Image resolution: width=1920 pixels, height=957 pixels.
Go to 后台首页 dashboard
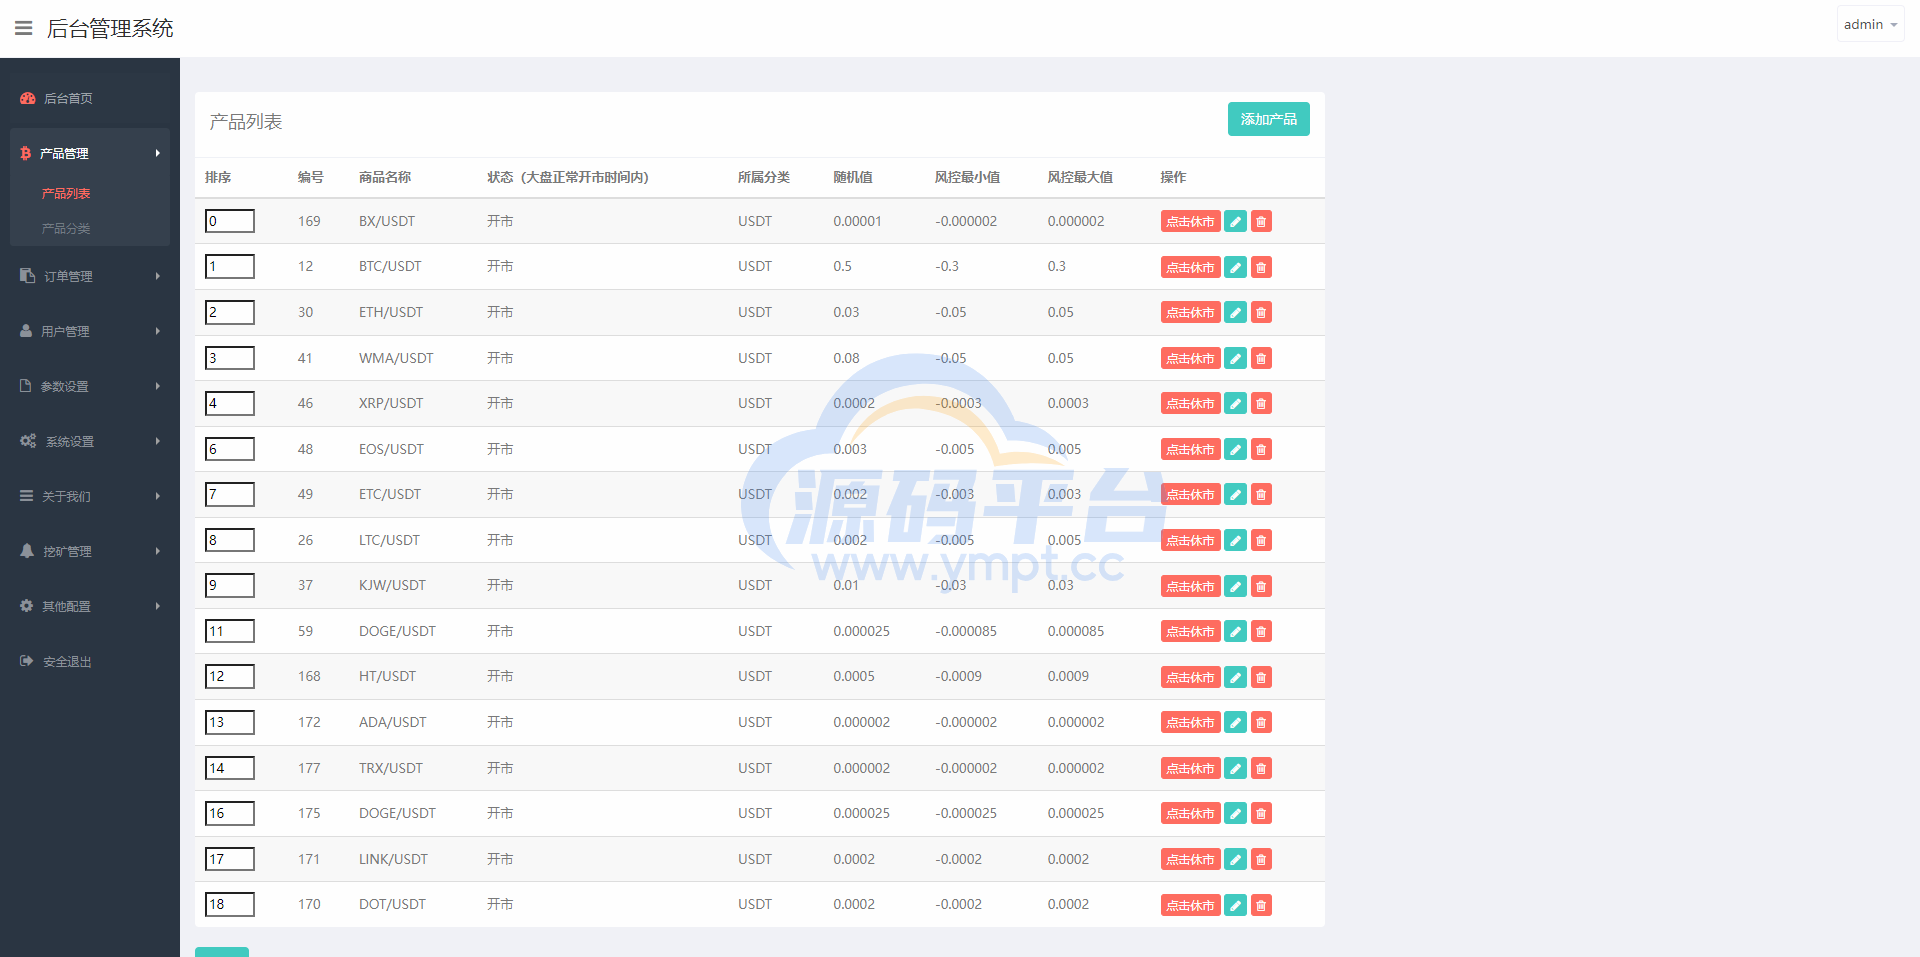point(90,98)
